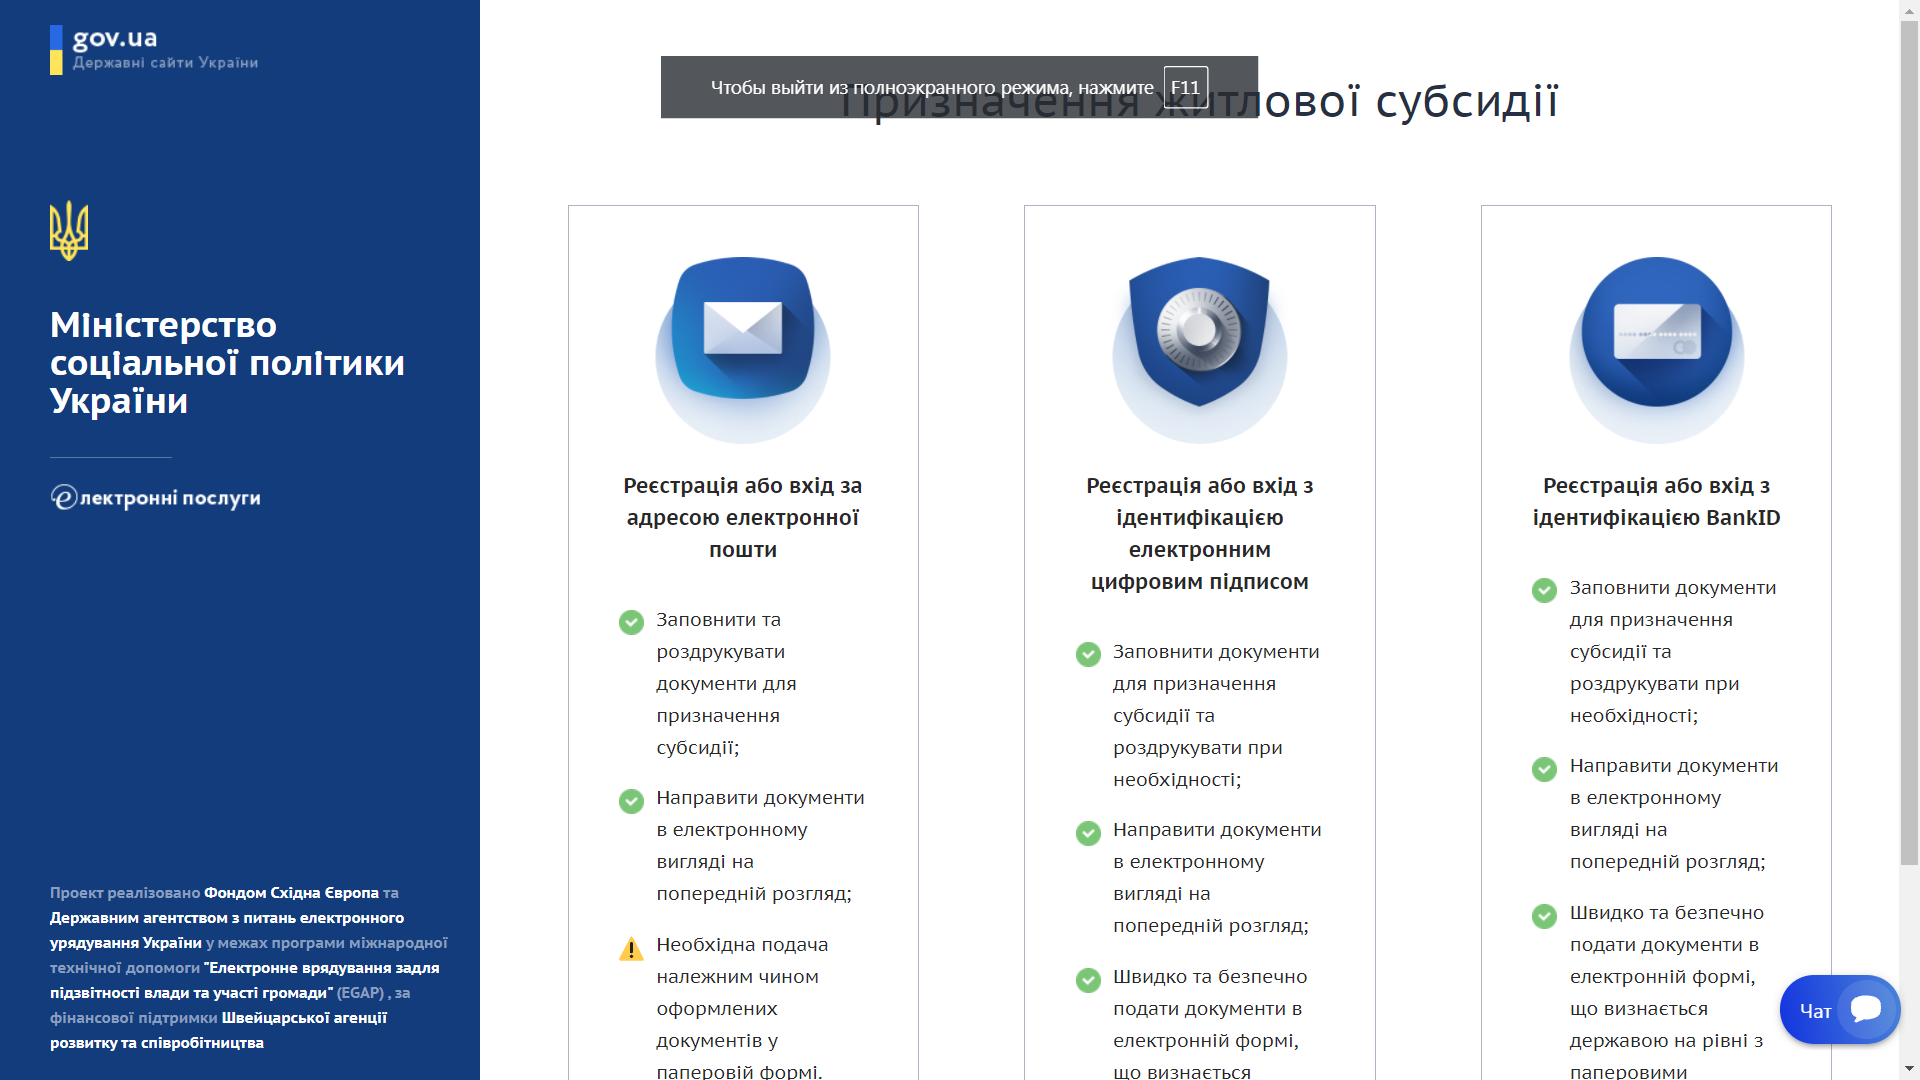Open the gov.ua state sites logo
This screenshot has width=1920, height=1080.
click(115, 39)
